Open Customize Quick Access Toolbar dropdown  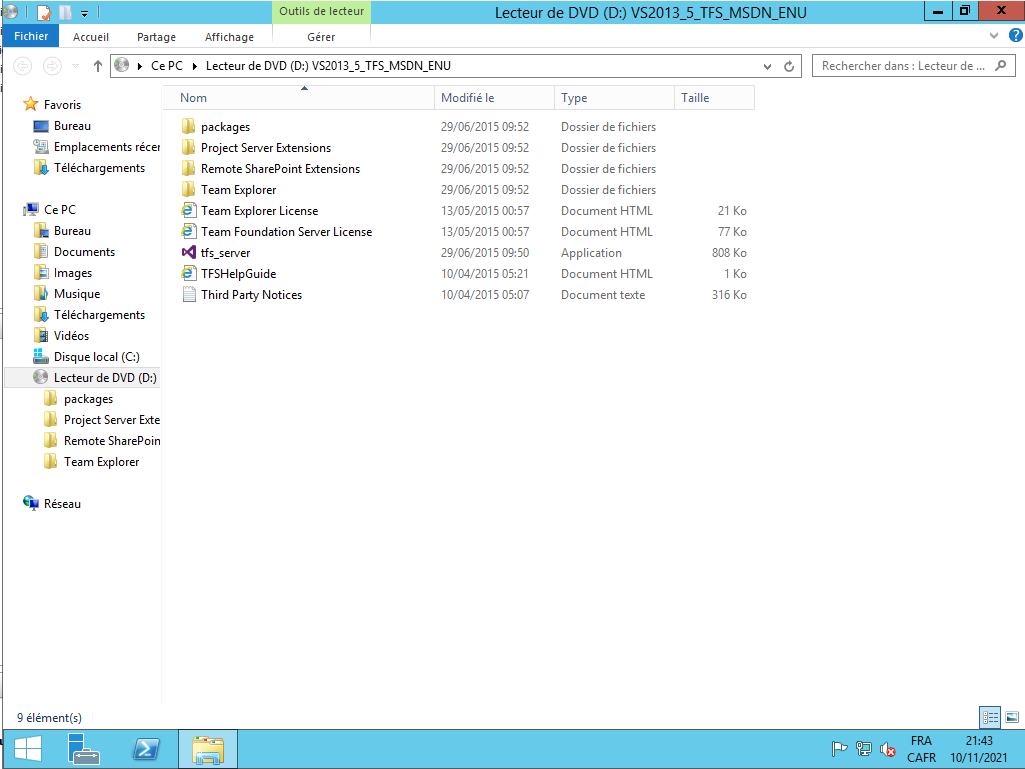click(x=84, y=12)
